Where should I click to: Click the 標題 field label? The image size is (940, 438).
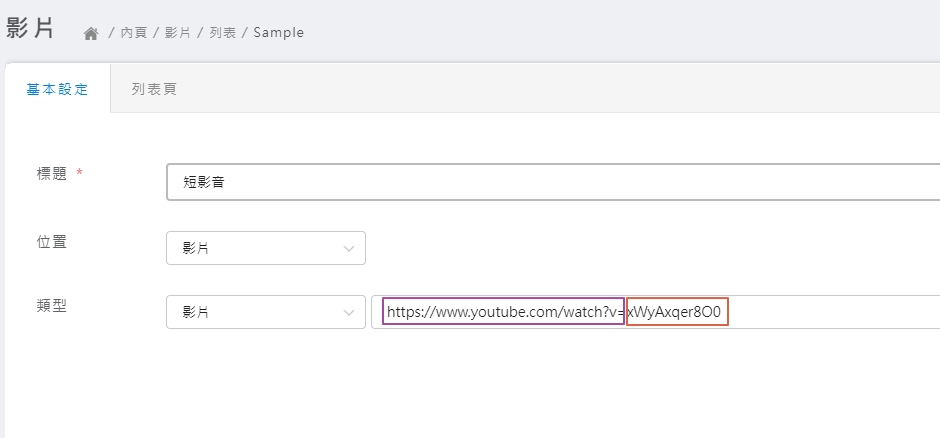(x=52, y=174)
